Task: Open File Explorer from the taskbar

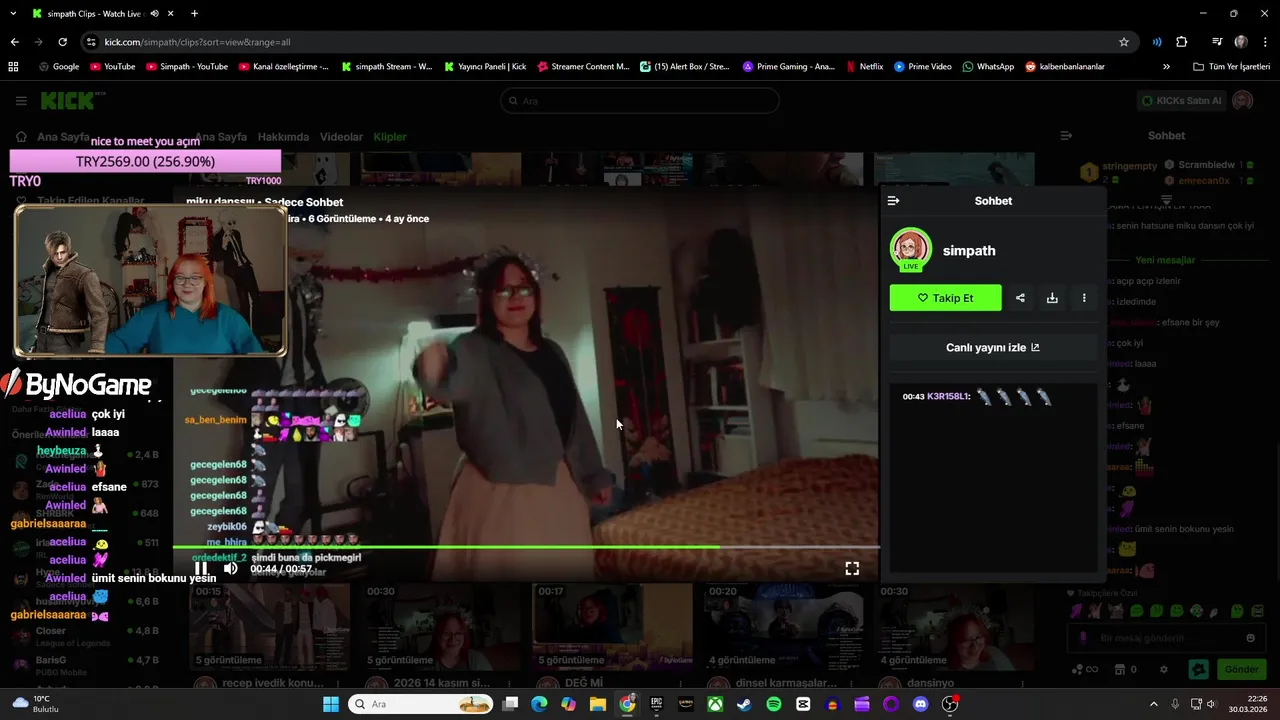Action: click(x=598, y=704)
